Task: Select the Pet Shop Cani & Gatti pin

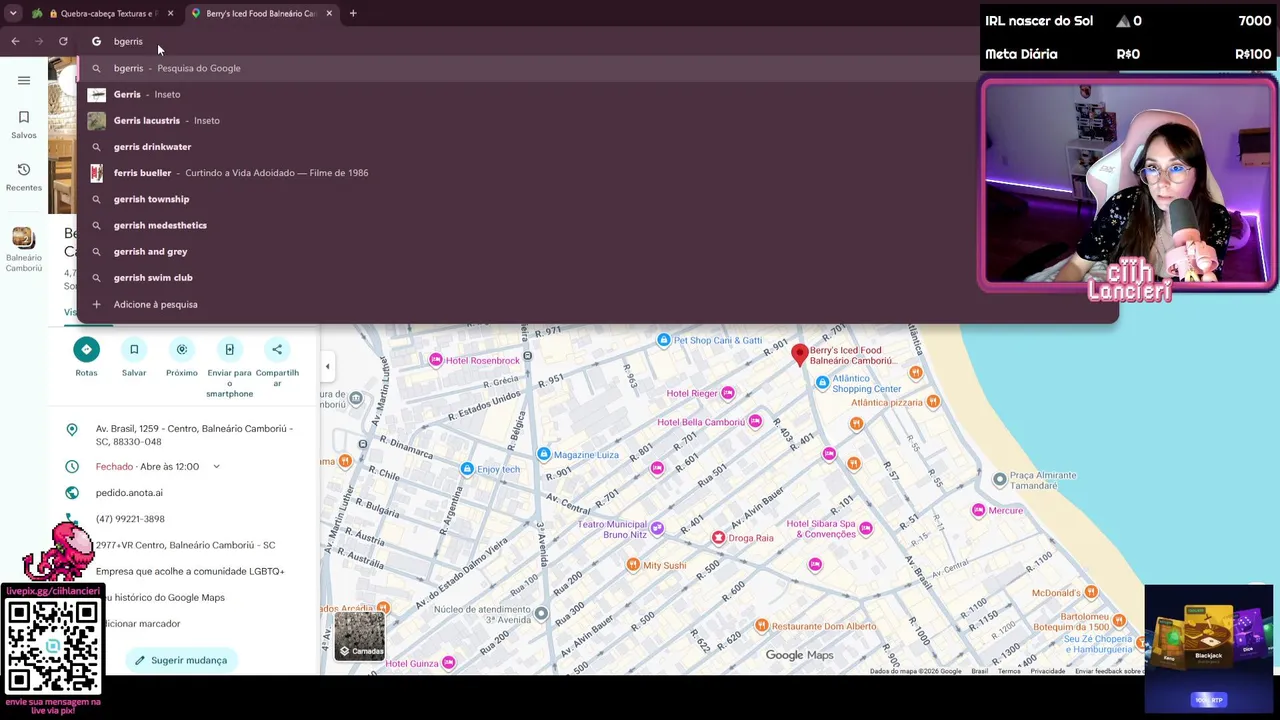Action: 664,340
